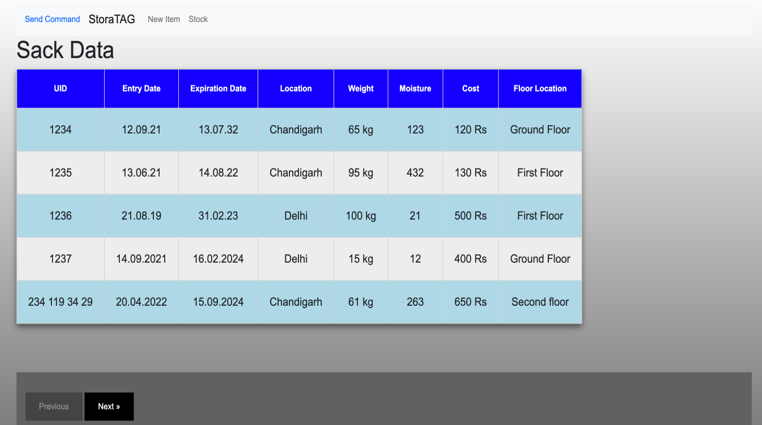The height and width of the screenshot is (425, 762).
Task: Click Delhi location in row 1236
Action: pyautogui.click(x=296, y=216)
